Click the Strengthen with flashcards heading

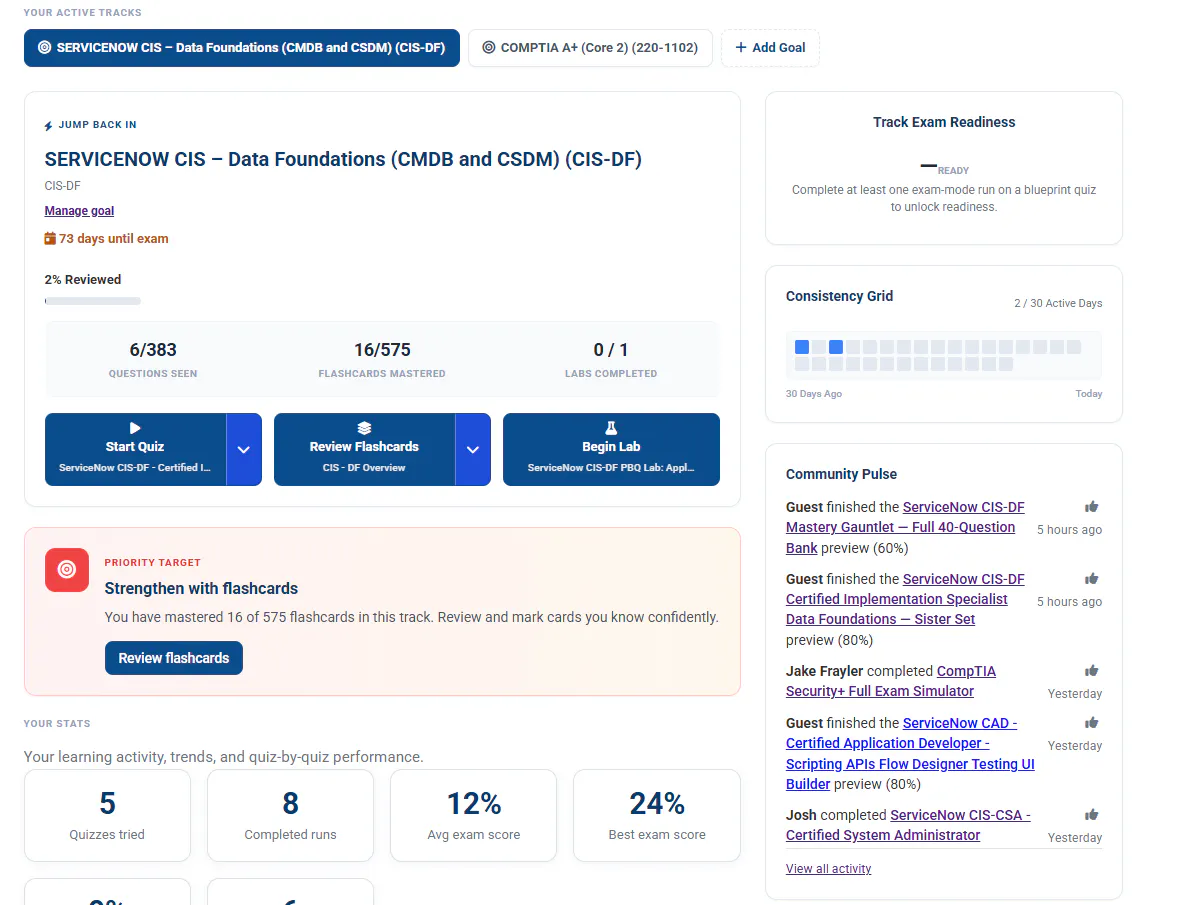click(x=201, y=588)
